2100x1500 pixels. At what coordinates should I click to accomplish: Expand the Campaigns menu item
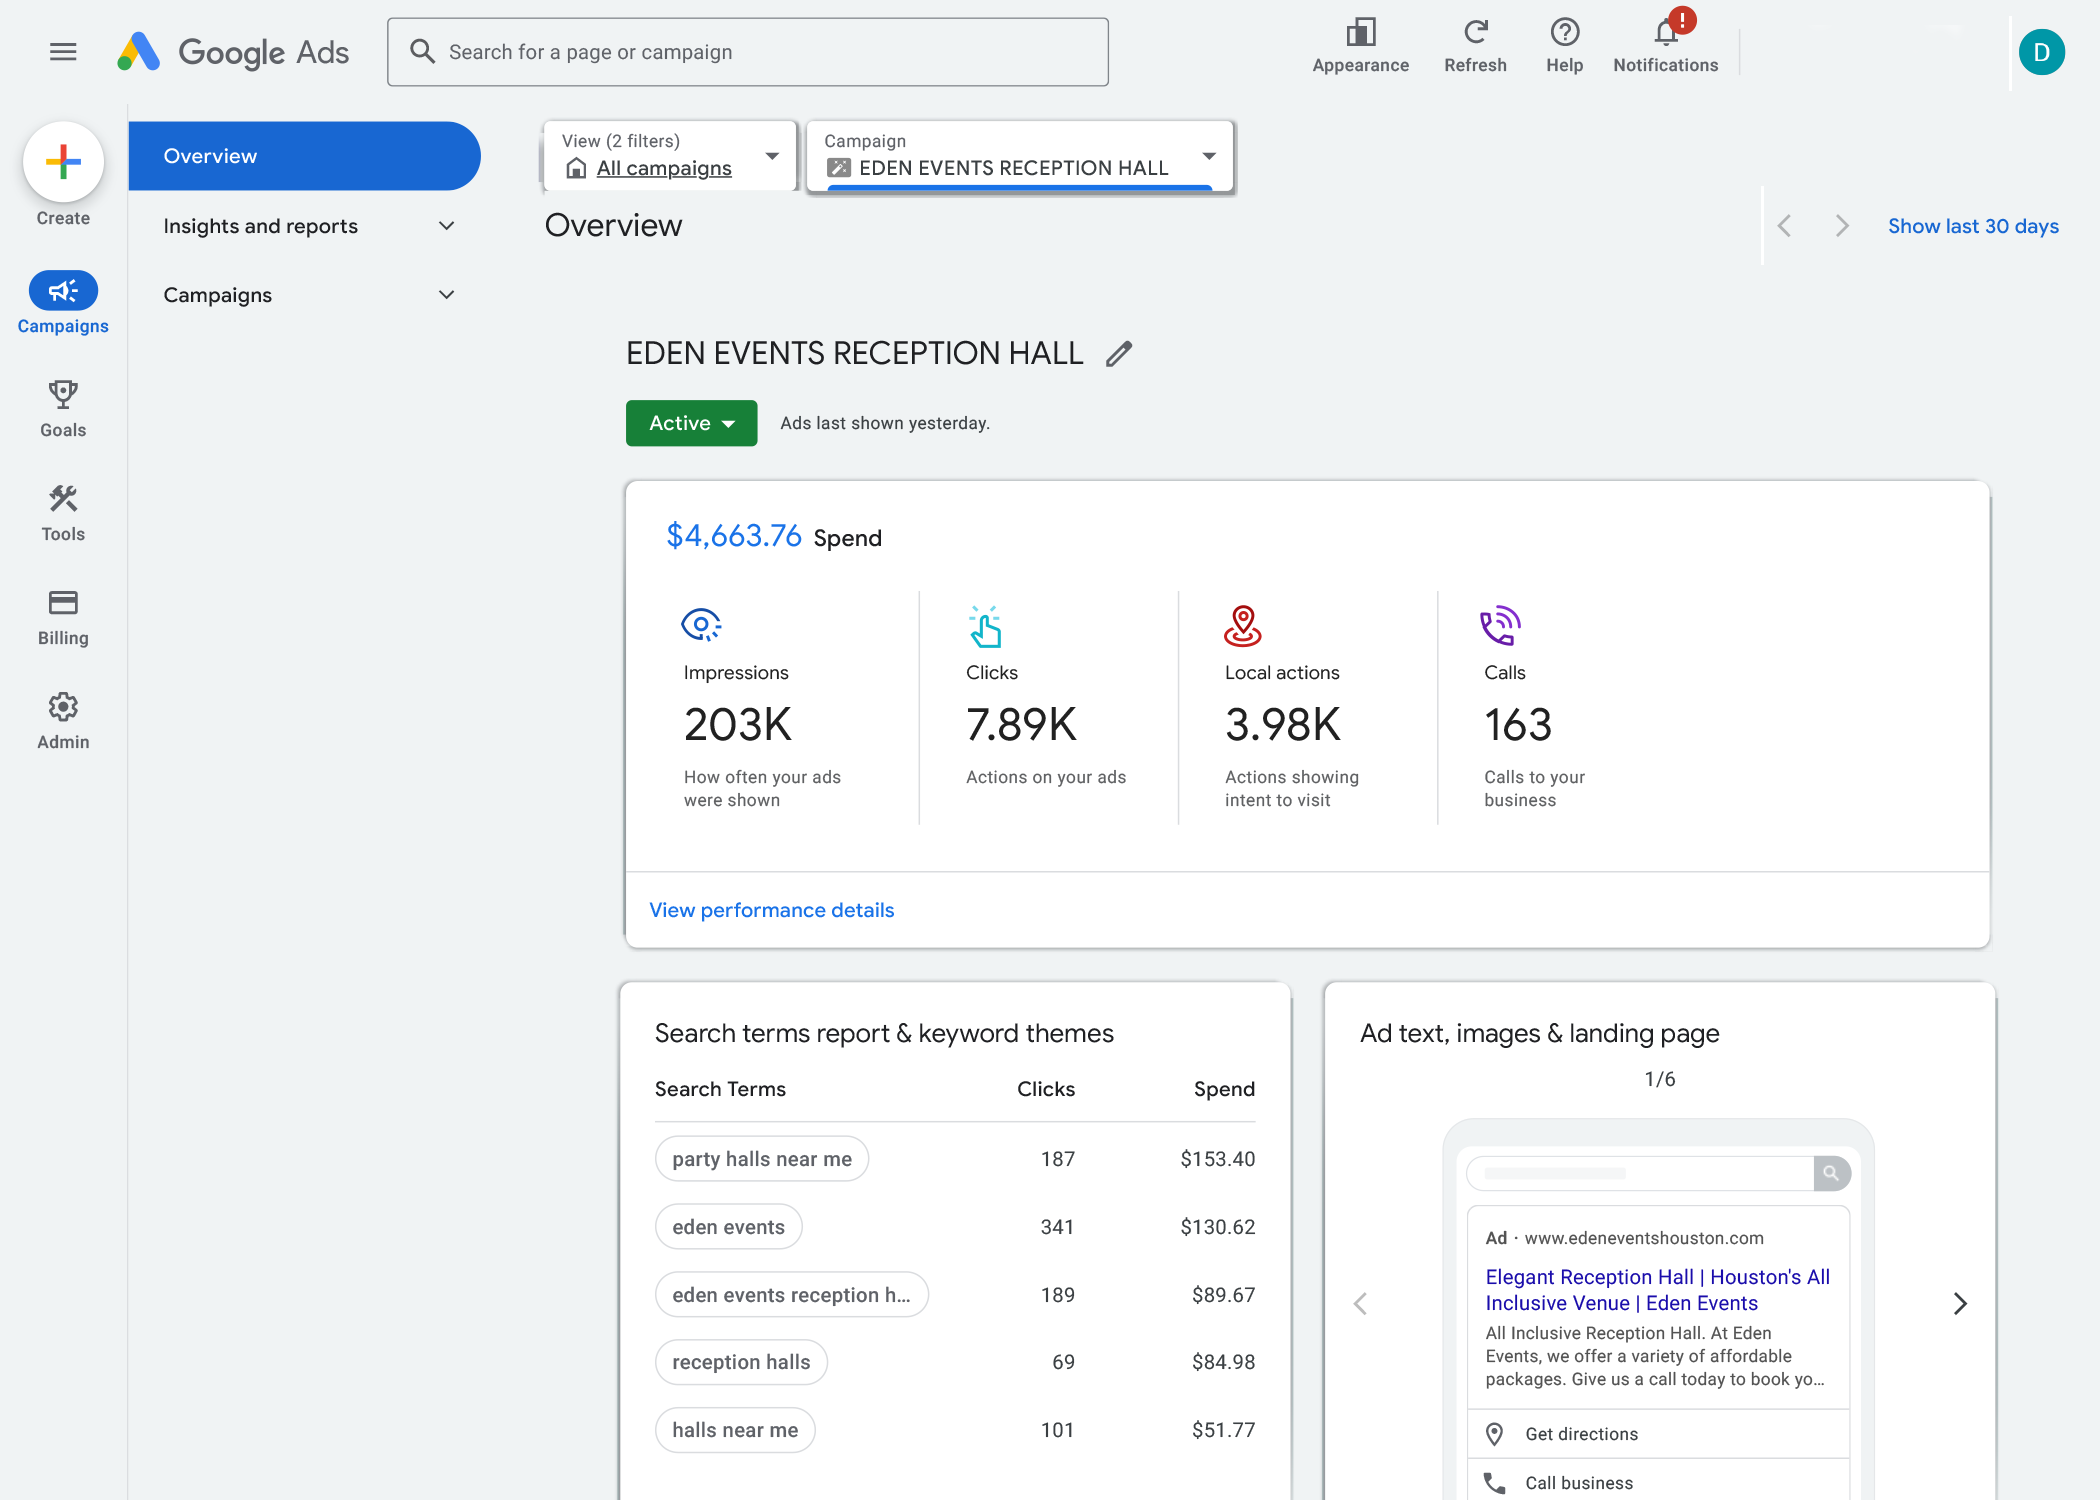click(x=308, y=295)
